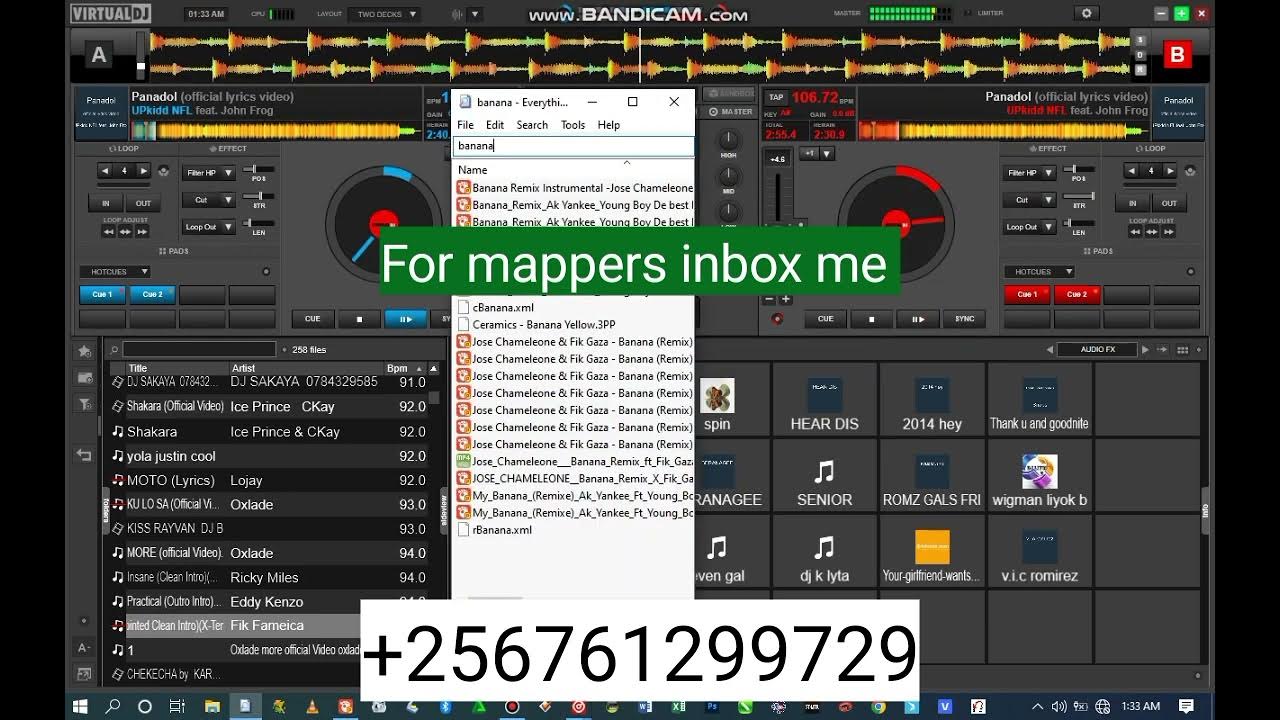Click favorites star icon in browser sidebar
The image size is (1280, 720).
point(85,351)
